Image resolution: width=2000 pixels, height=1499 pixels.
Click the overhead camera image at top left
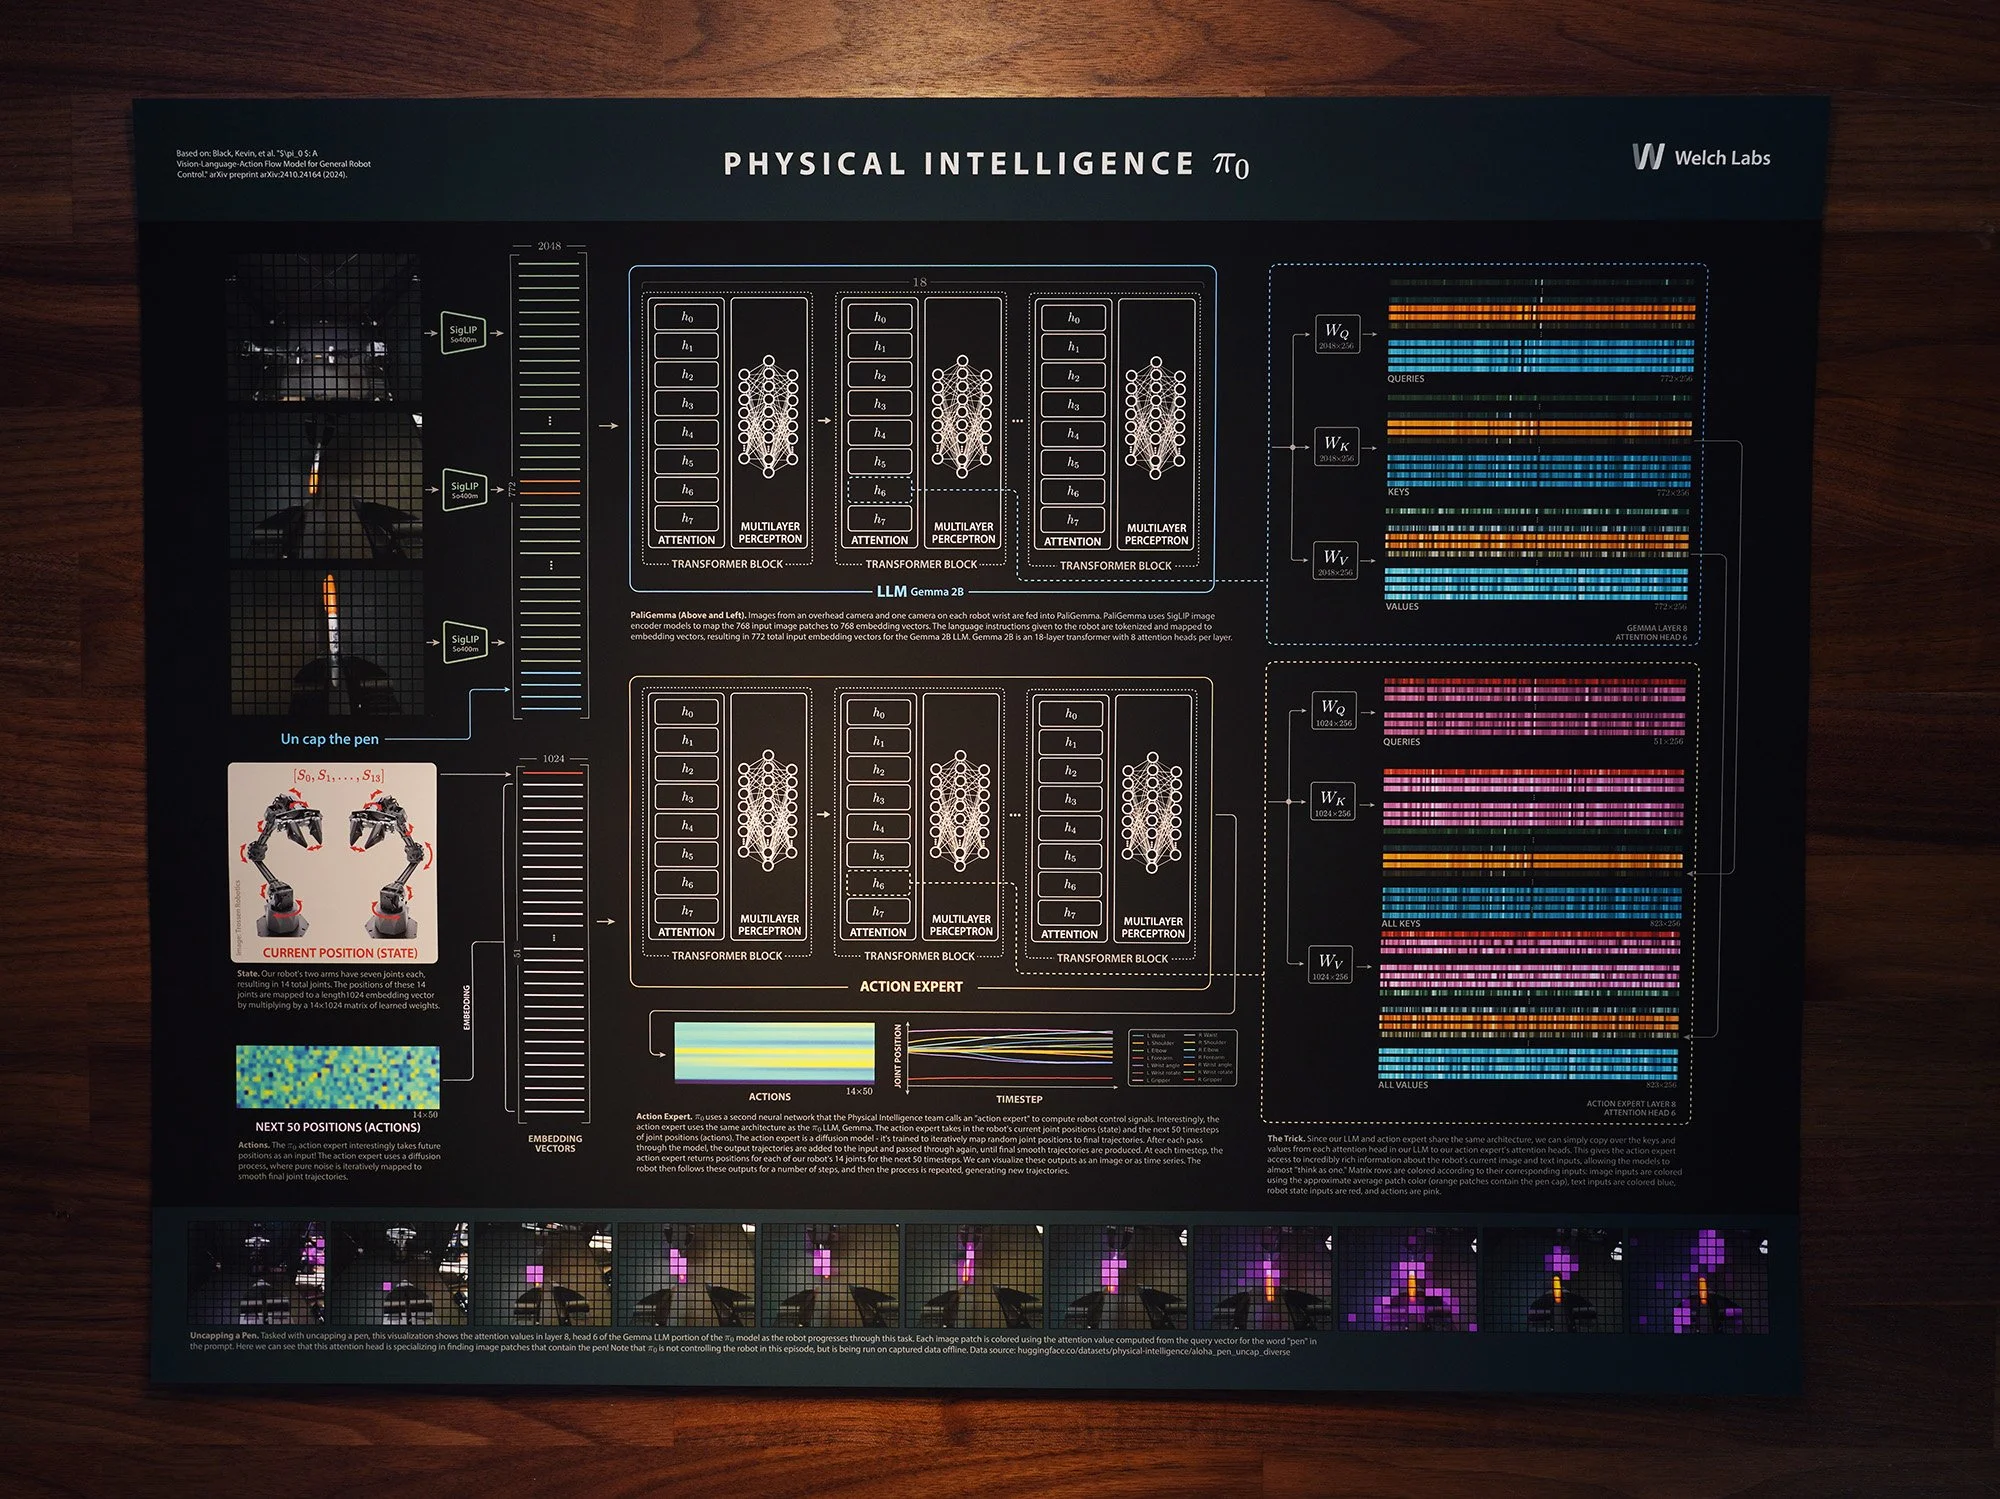click(x=325, y=330)
